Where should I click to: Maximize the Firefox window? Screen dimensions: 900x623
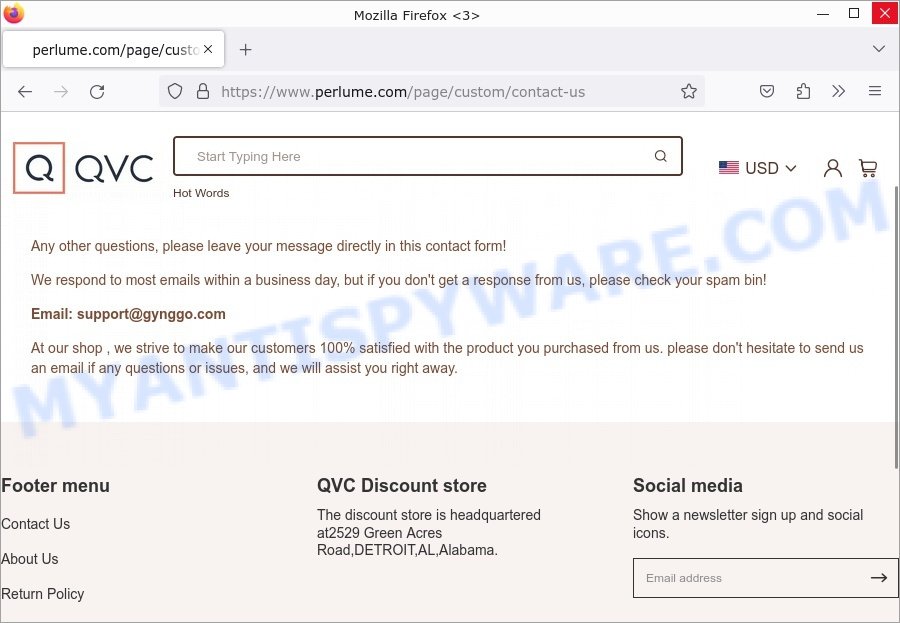tap(854, 13)
